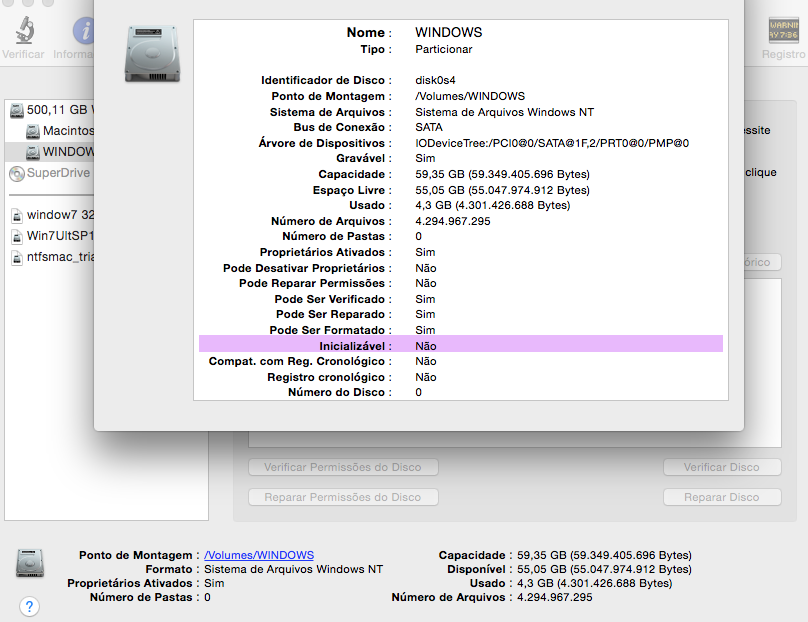Click the Nome value WINDOWS

pyautogui.click(x=449, y=32)
